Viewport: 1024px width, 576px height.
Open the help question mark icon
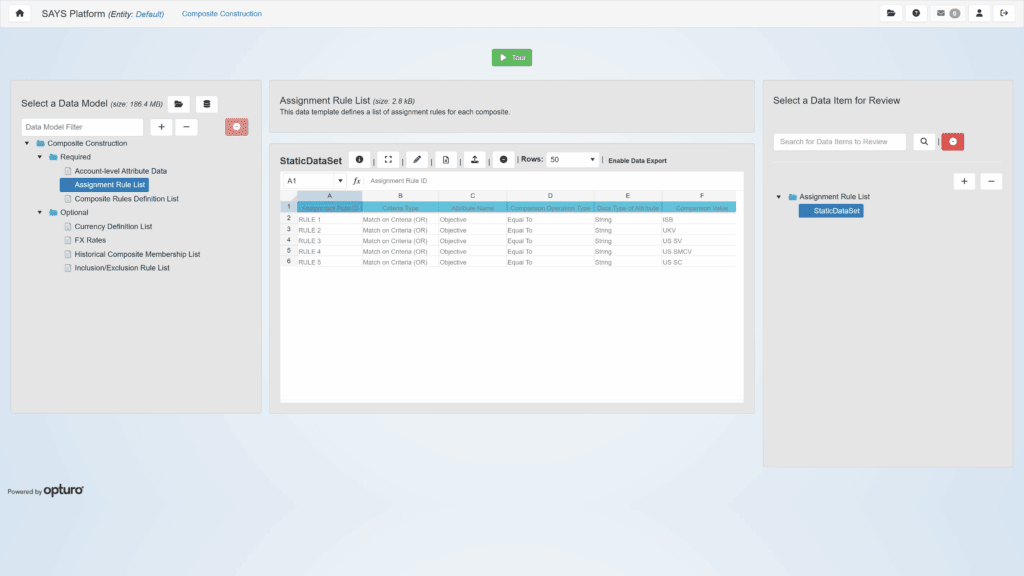coord(916,13)
